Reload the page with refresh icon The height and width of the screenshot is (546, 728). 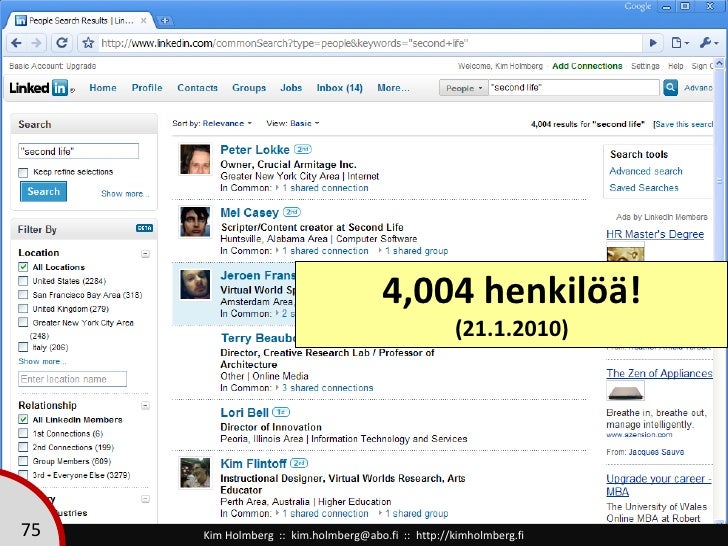(61, 43)
